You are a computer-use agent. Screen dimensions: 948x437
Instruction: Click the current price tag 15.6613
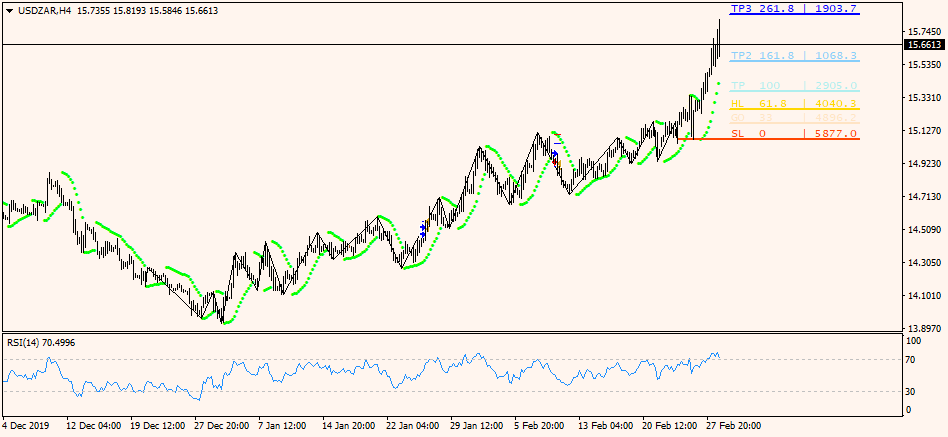(x=923, y=45)
